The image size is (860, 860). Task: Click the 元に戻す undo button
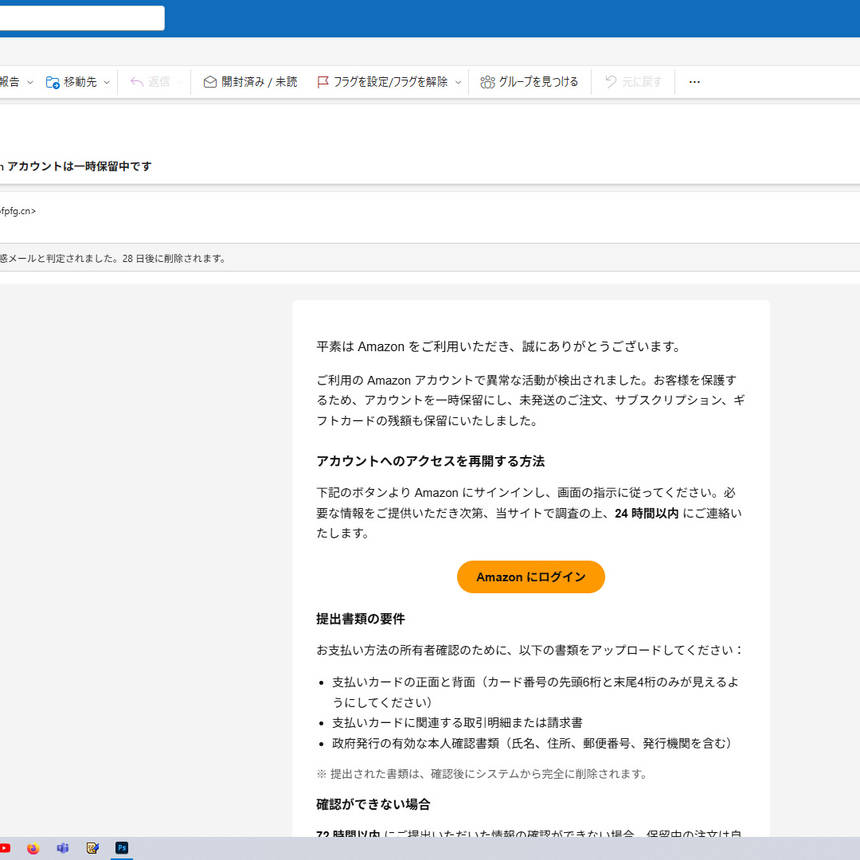tap(633, 82)
